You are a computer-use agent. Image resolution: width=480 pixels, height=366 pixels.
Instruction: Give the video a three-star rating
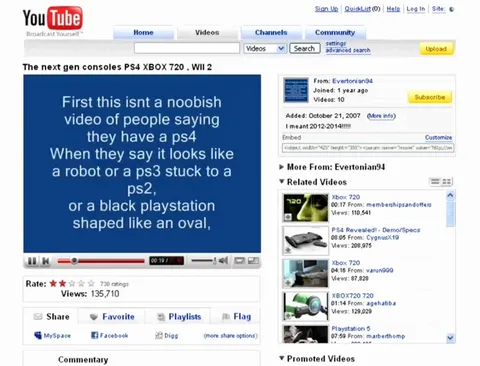tap(72, 284)
